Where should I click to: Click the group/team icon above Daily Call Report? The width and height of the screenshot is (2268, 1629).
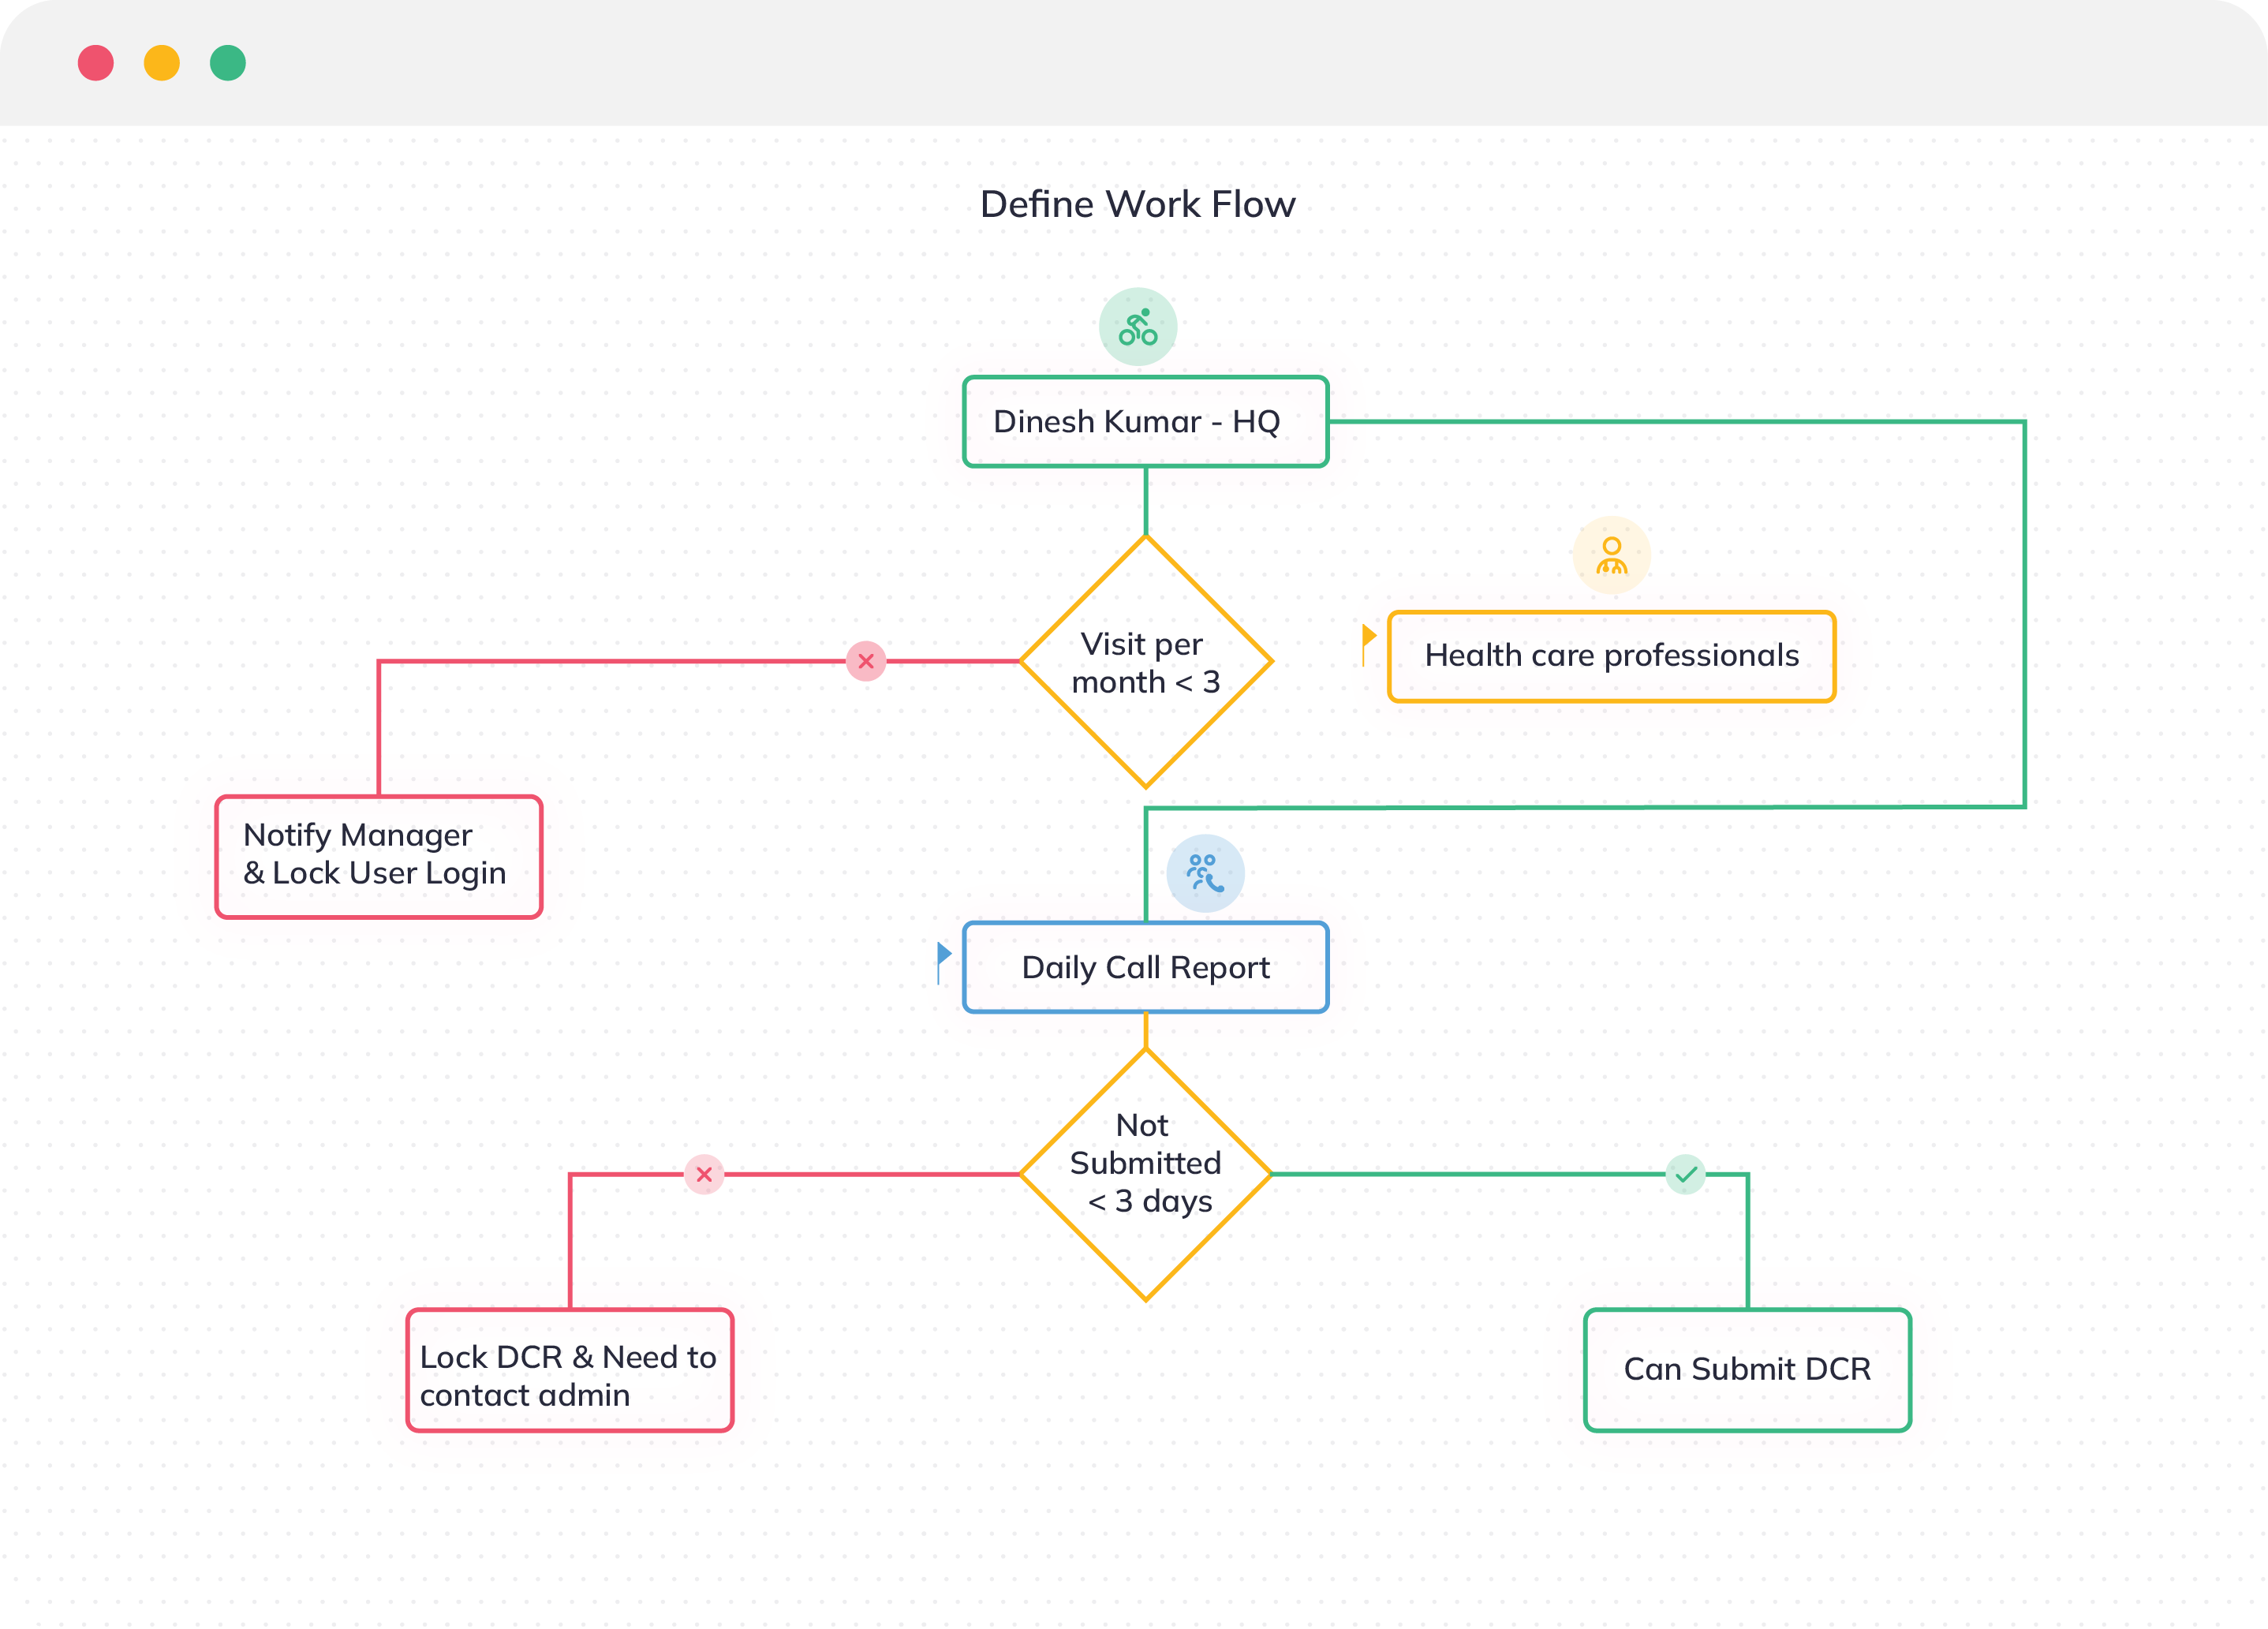1205,869
